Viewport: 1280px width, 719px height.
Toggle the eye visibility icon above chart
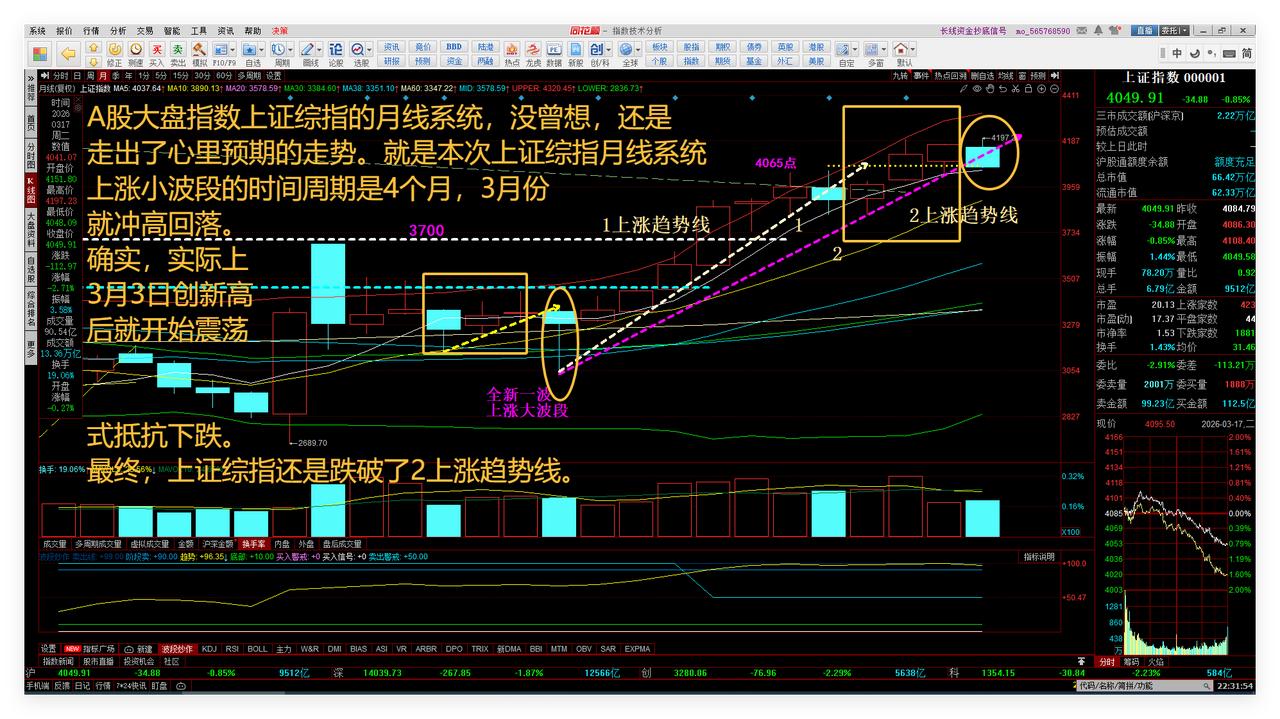977,89
